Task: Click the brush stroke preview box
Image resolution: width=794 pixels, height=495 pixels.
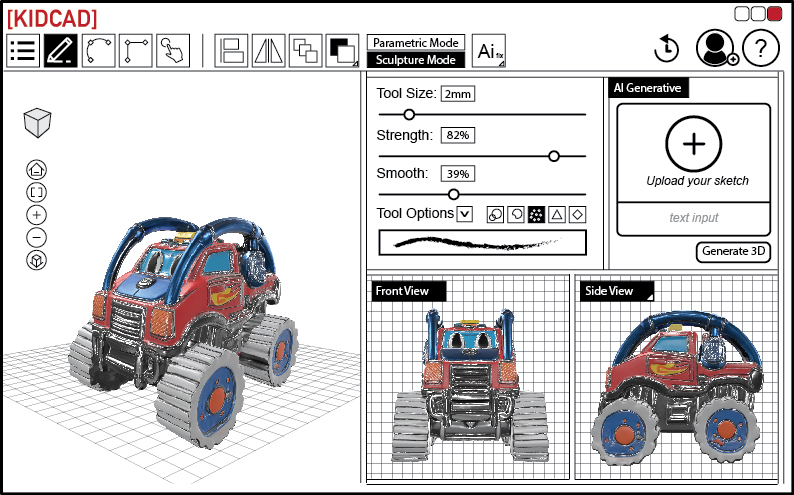Action: (483, 243)
